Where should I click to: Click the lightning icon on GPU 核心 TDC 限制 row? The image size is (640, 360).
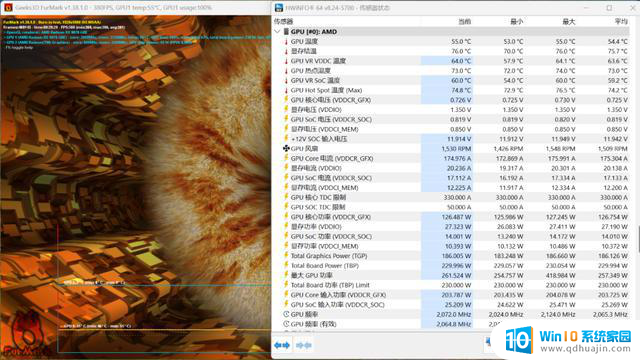pyautogui.click(x=286, y=197)
